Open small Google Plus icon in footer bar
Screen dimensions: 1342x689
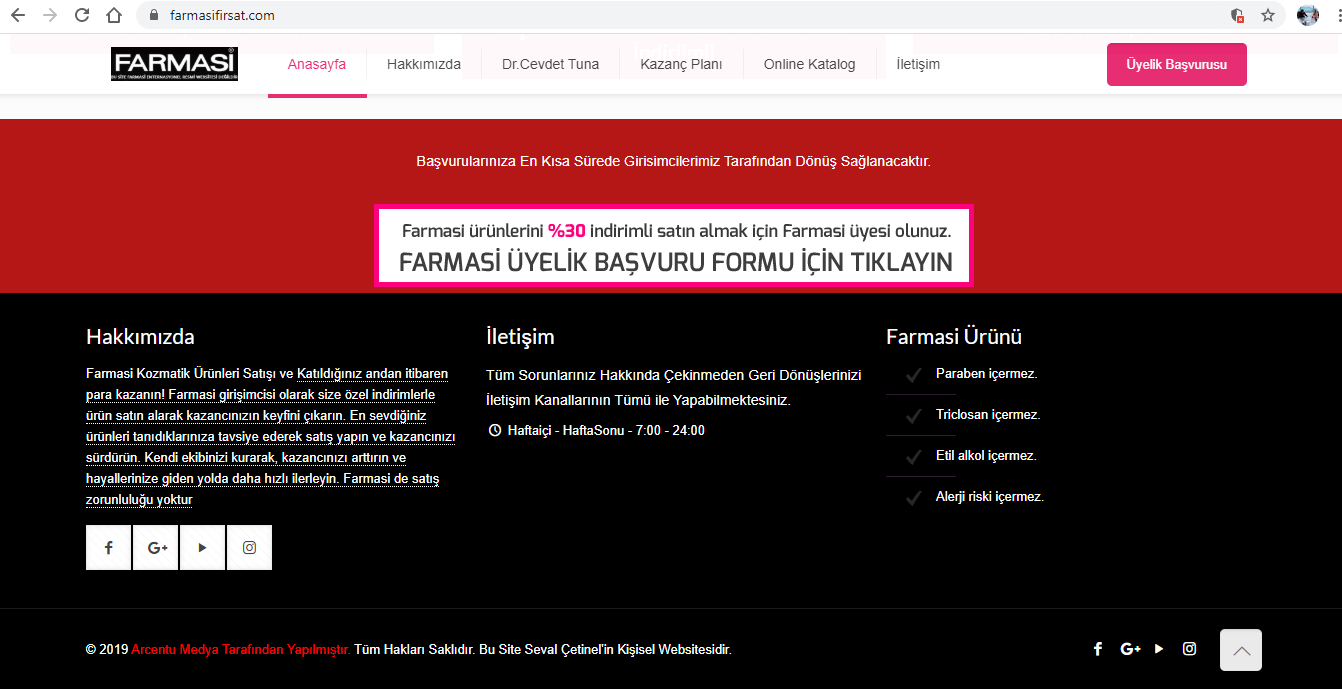pyautogui.click(x=1131, y=649)
